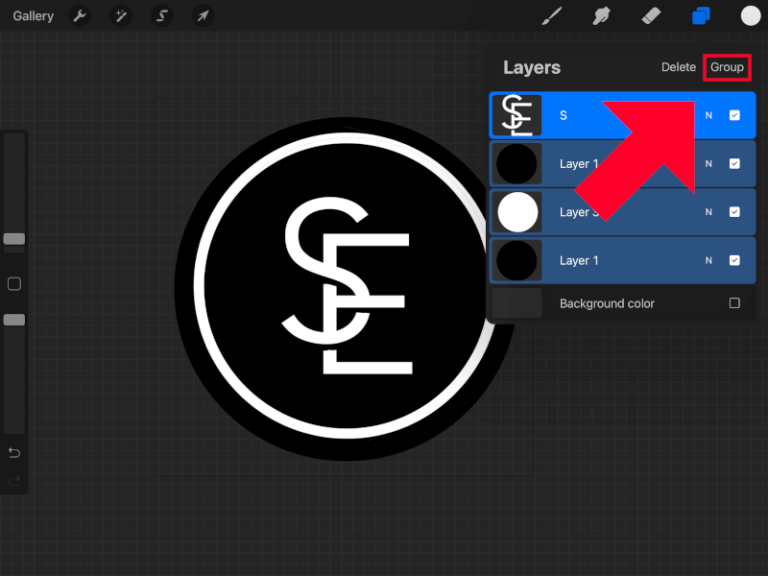This screenshot has height=576, width=768.
Task: Click the Group button in Layers
Action: coord(727,67)
